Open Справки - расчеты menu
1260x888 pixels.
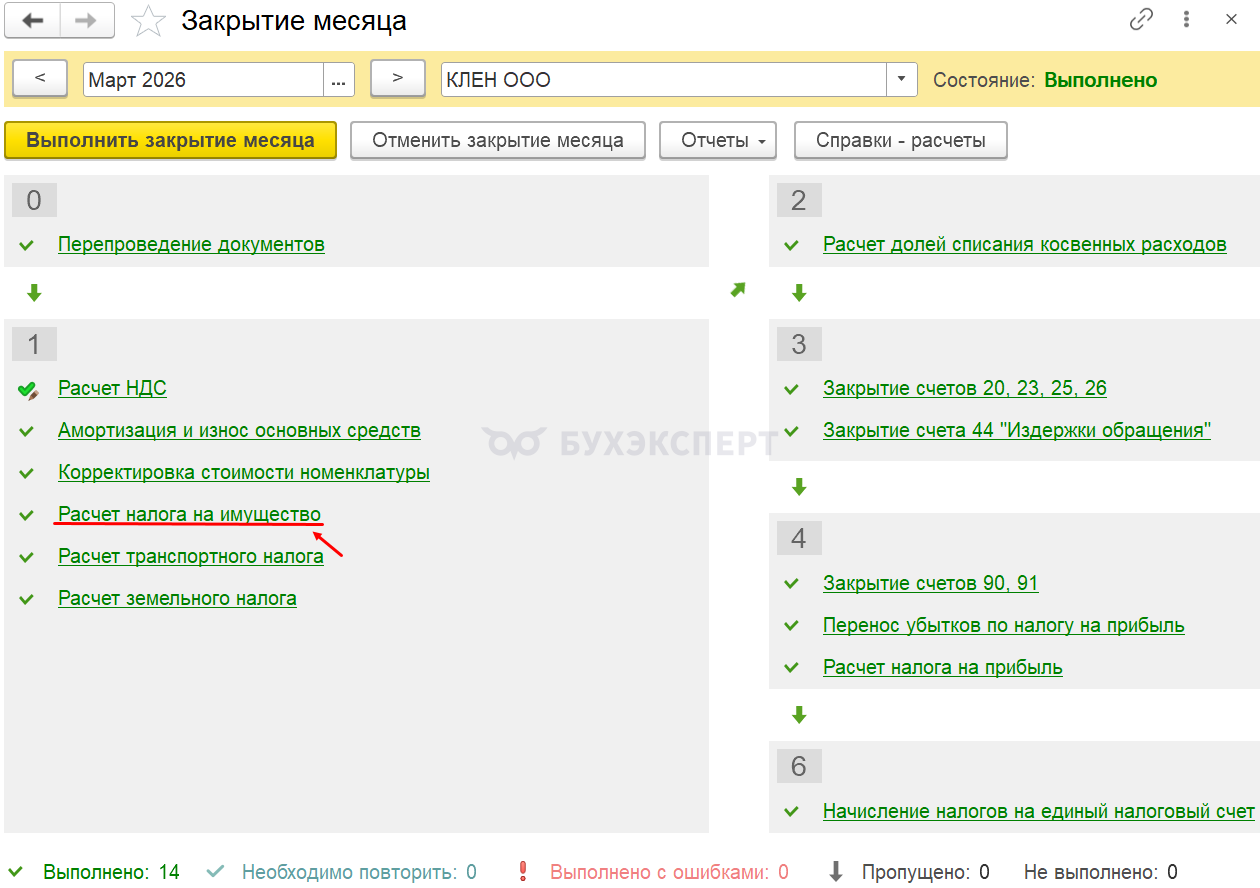tap(900, 141)
